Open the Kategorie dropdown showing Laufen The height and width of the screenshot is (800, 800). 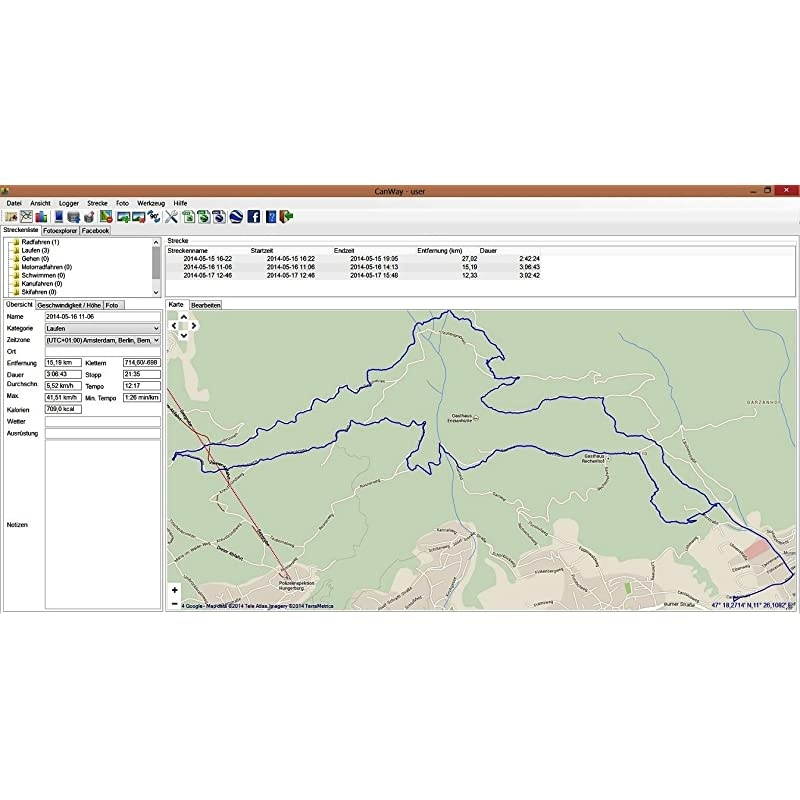click(x=102, y=328)
